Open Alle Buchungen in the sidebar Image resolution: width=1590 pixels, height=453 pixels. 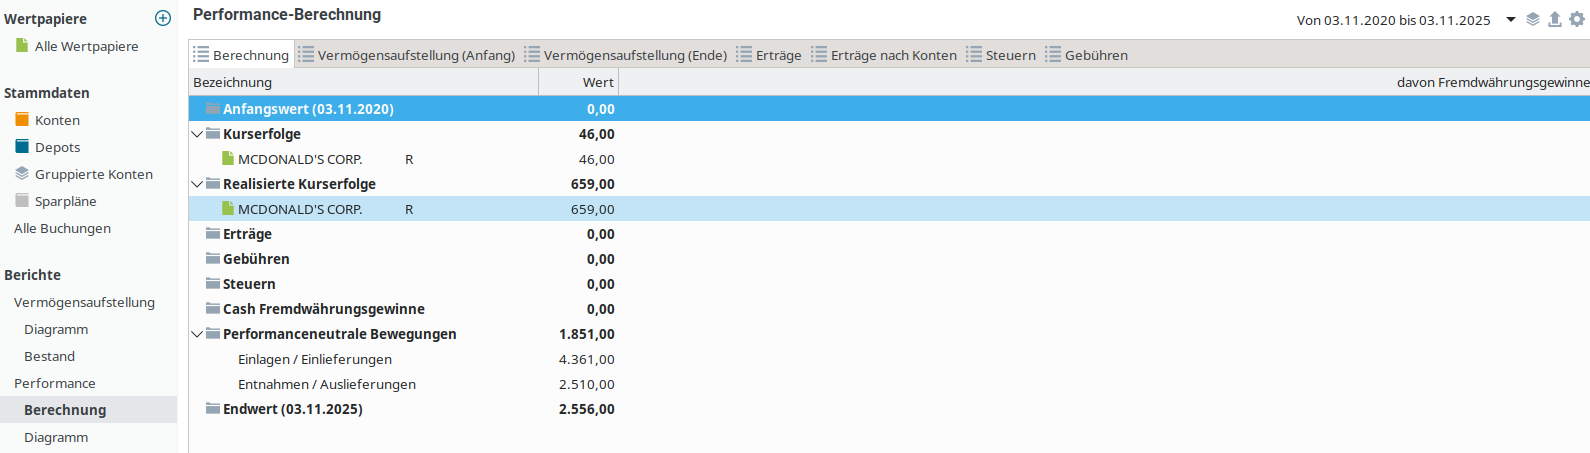[x=62, y=228]
